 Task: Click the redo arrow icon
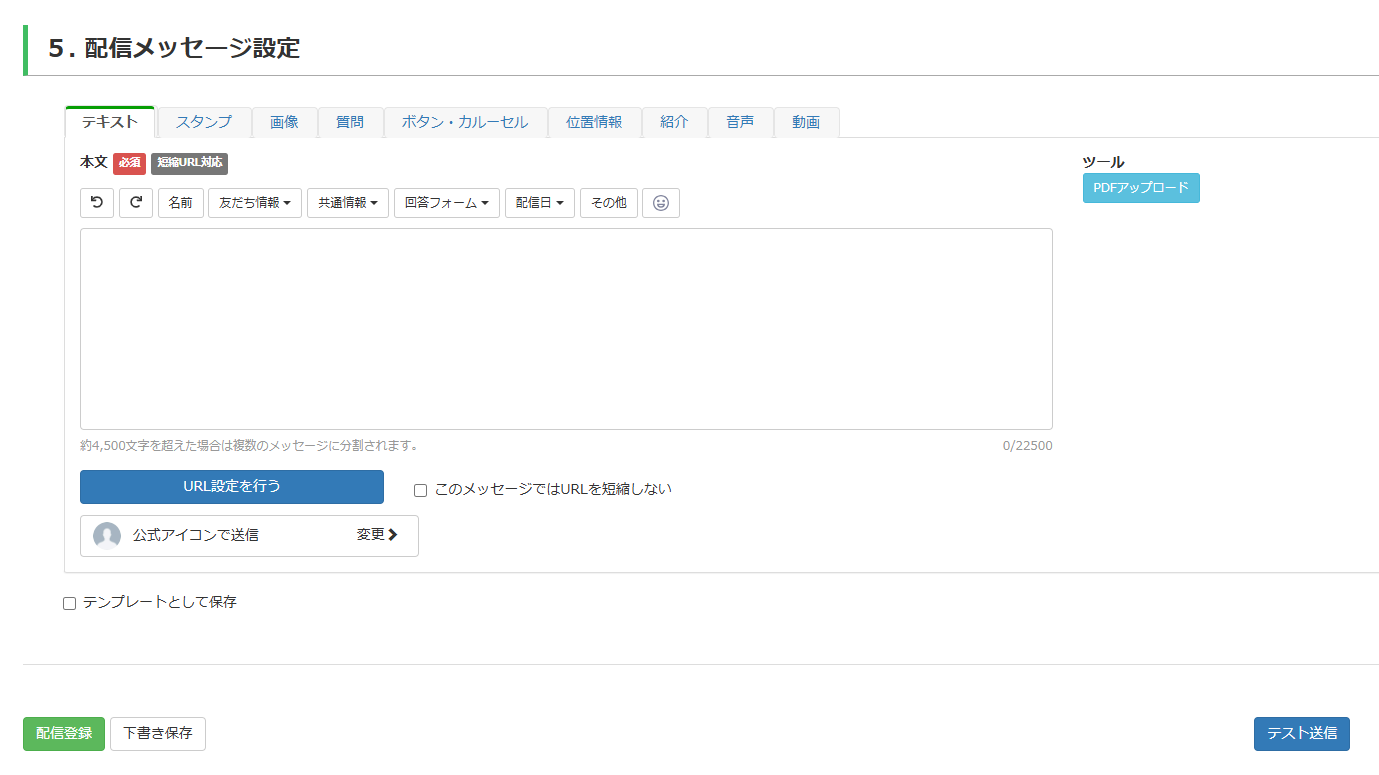click(136, 203)
